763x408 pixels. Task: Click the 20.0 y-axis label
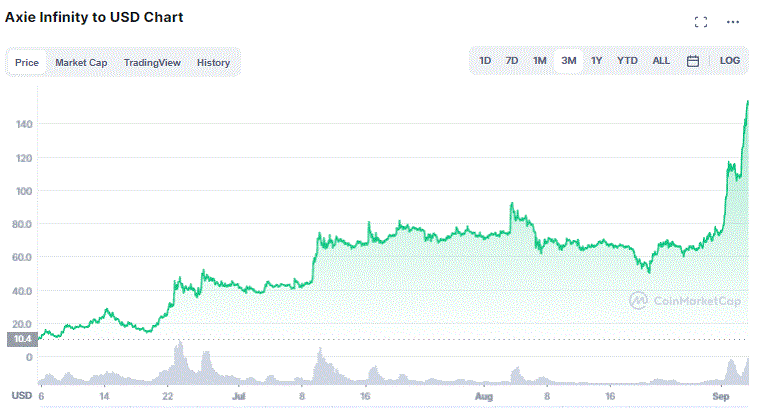[22, 324]
